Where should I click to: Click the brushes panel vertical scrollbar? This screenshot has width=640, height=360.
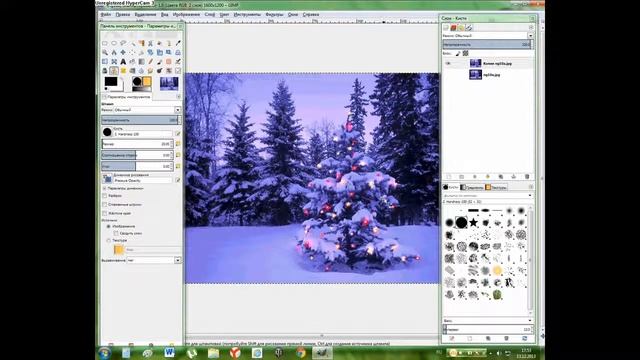click(x=530, y=260)
